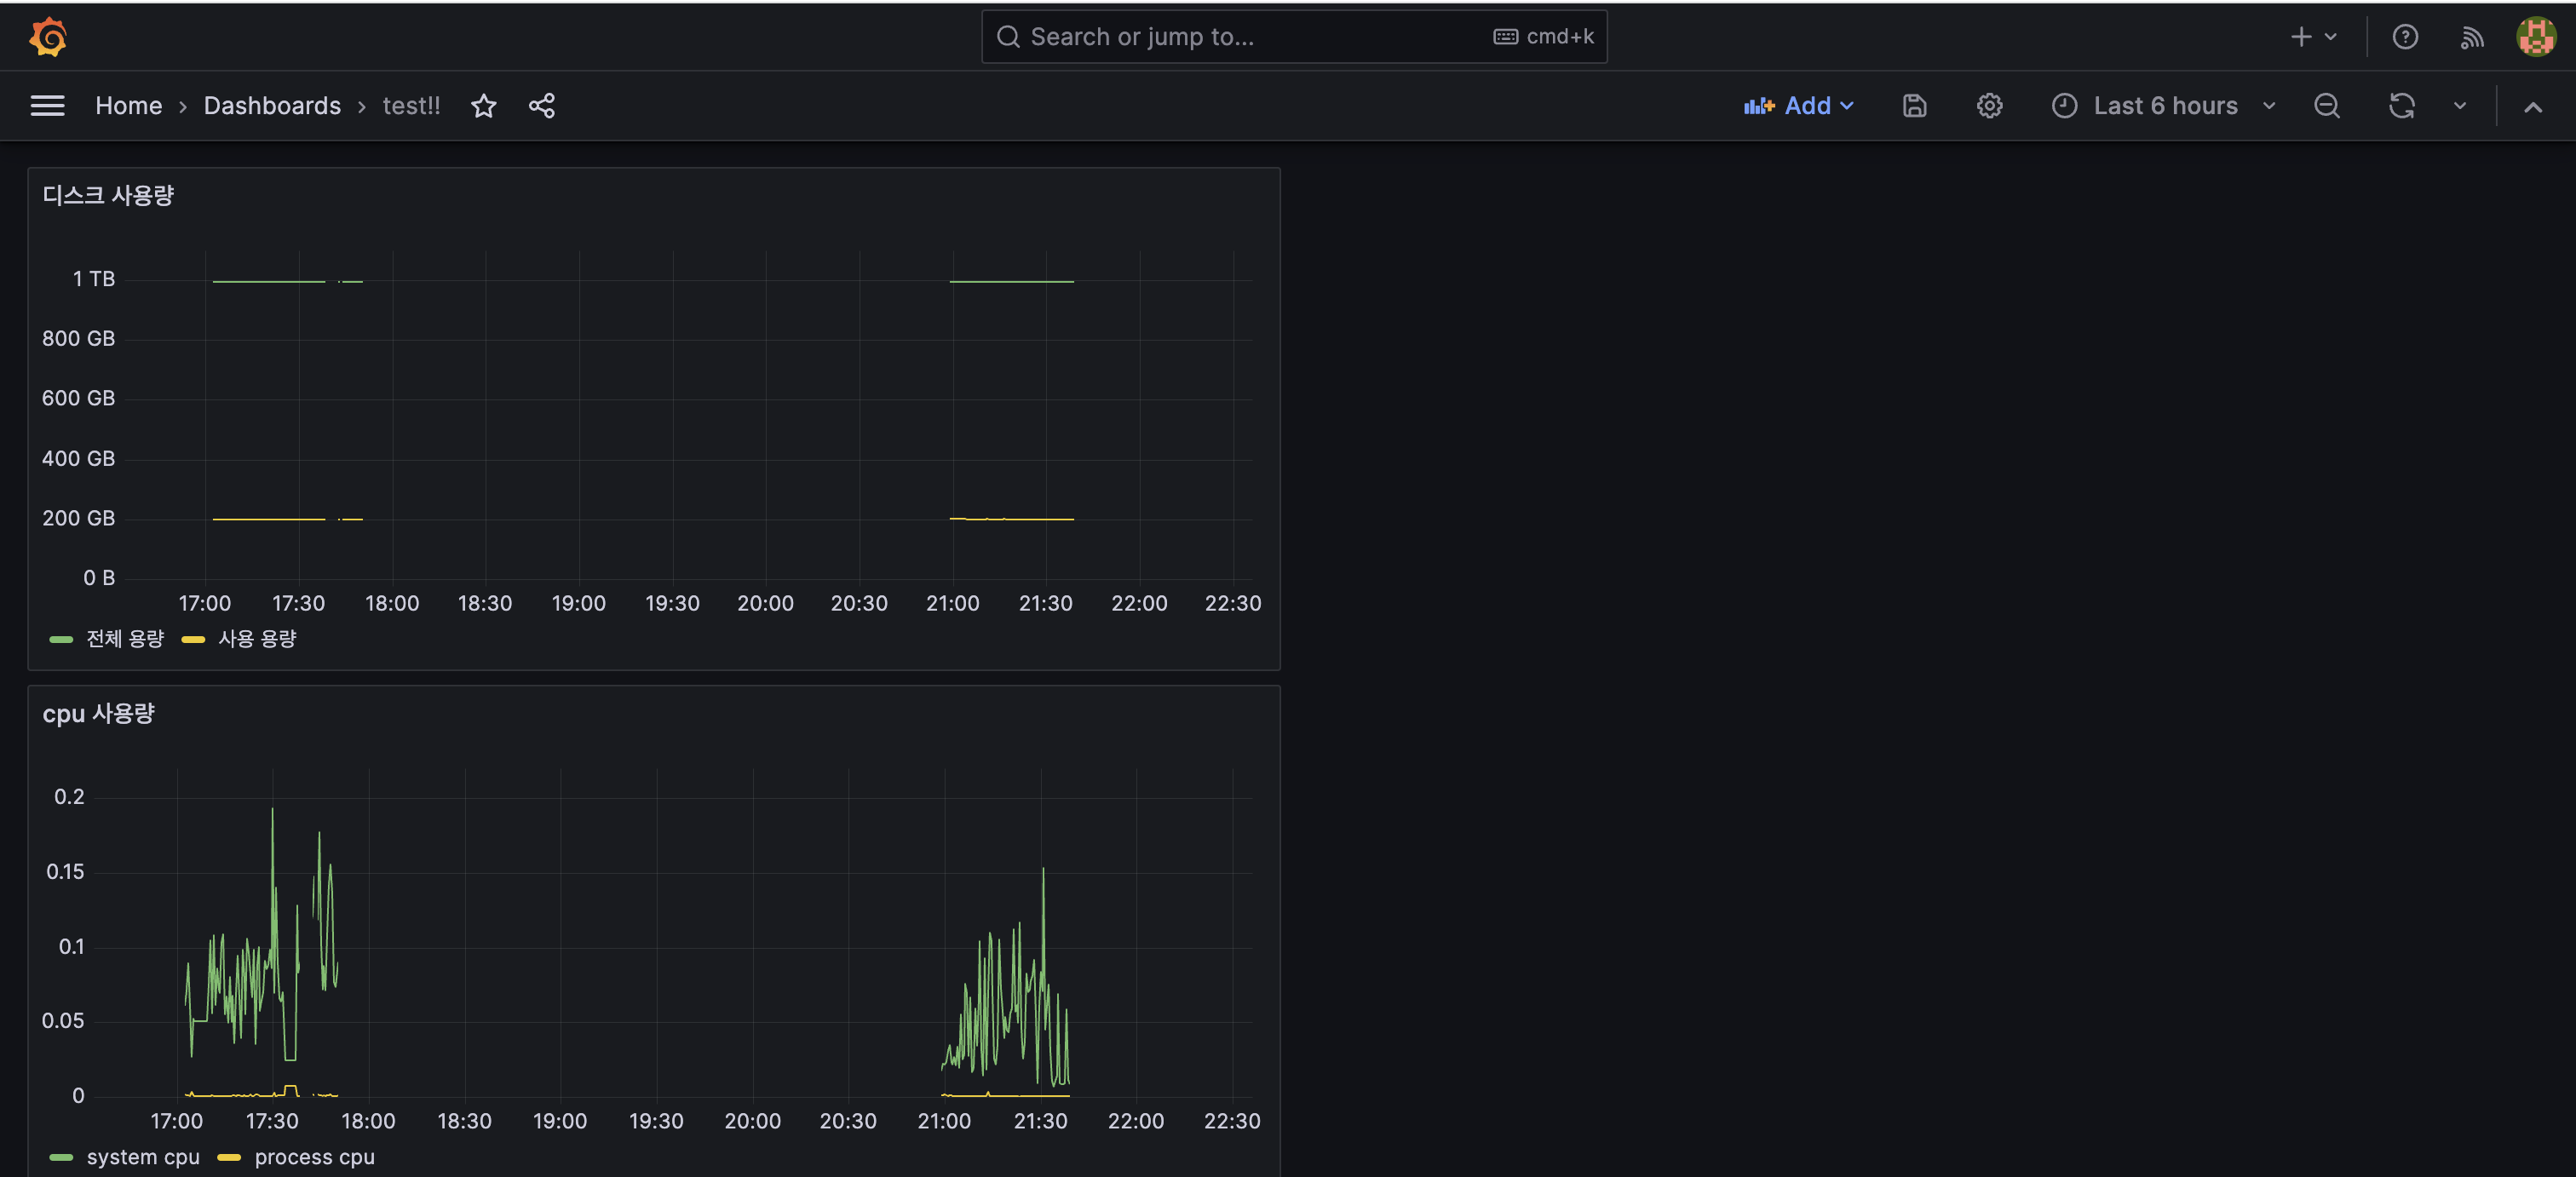Collapse the top toolbar with chevron
The height and width of the screenshot is (1177, 2576).
pyautogui.click(x=2533, y=107)
